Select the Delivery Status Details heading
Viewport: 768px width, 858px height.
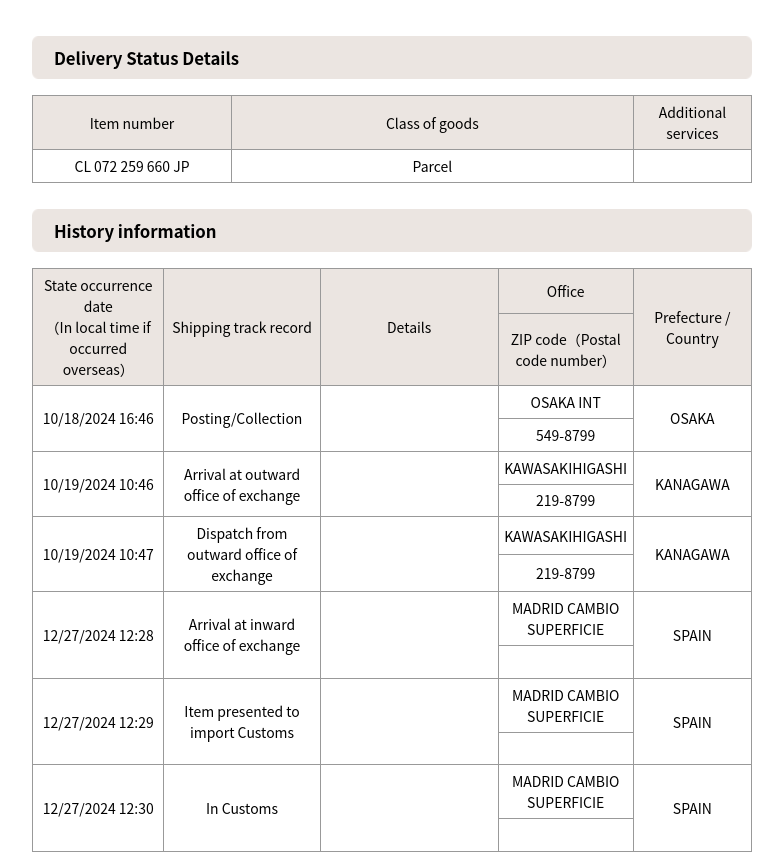[146, 58]
